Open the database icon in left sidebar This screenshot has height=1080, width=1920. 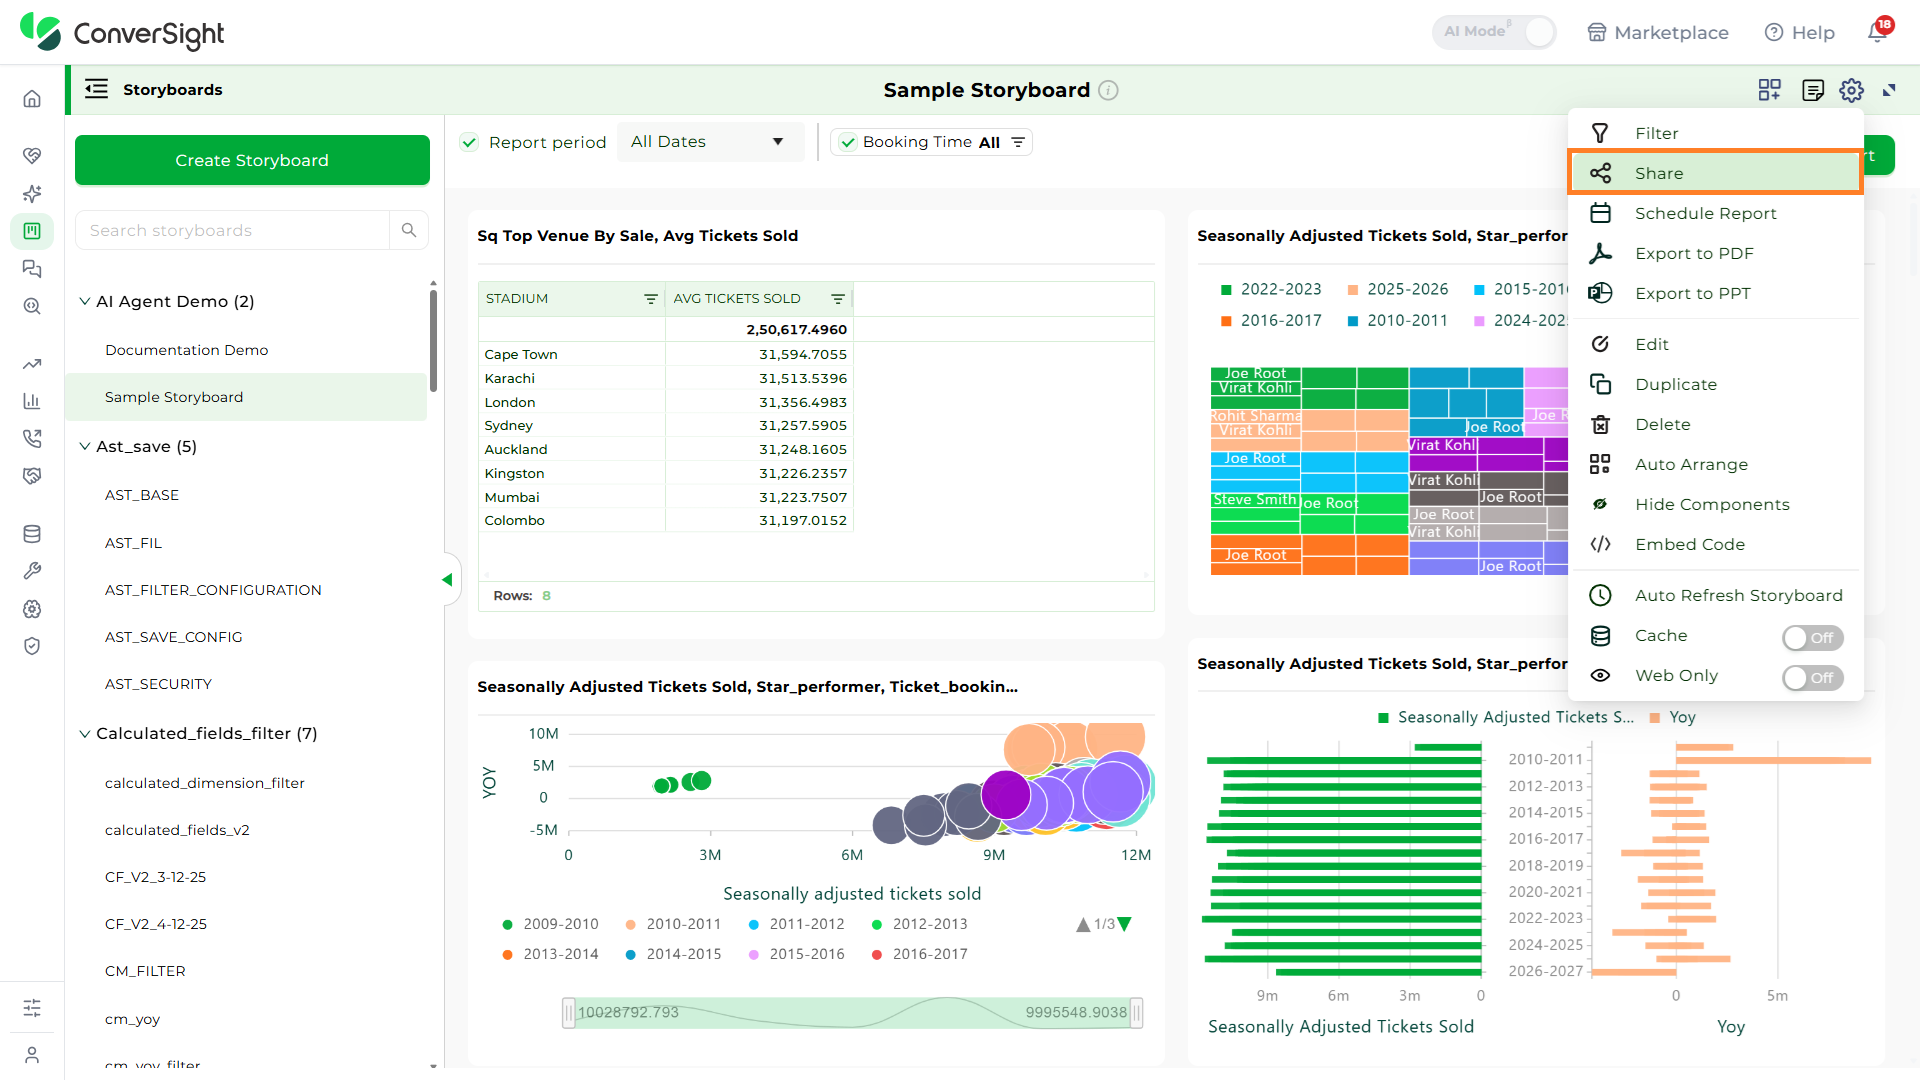click(x=32, y=534)
